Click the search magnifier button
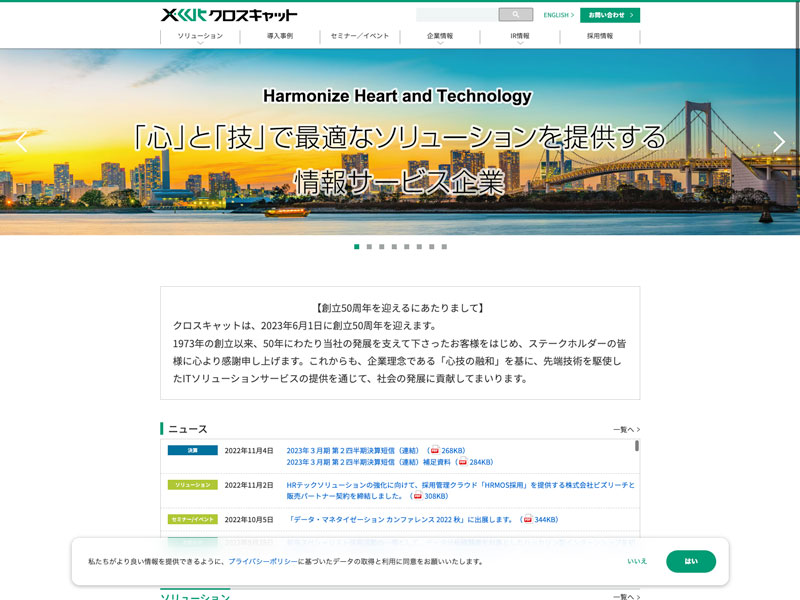This screenshot has width=800, height=600. tap(516, 15)
